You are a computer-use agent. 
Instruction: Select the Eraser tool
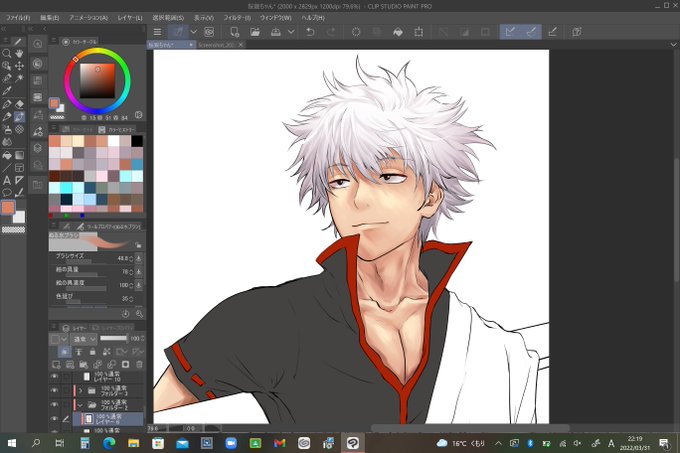19,104
